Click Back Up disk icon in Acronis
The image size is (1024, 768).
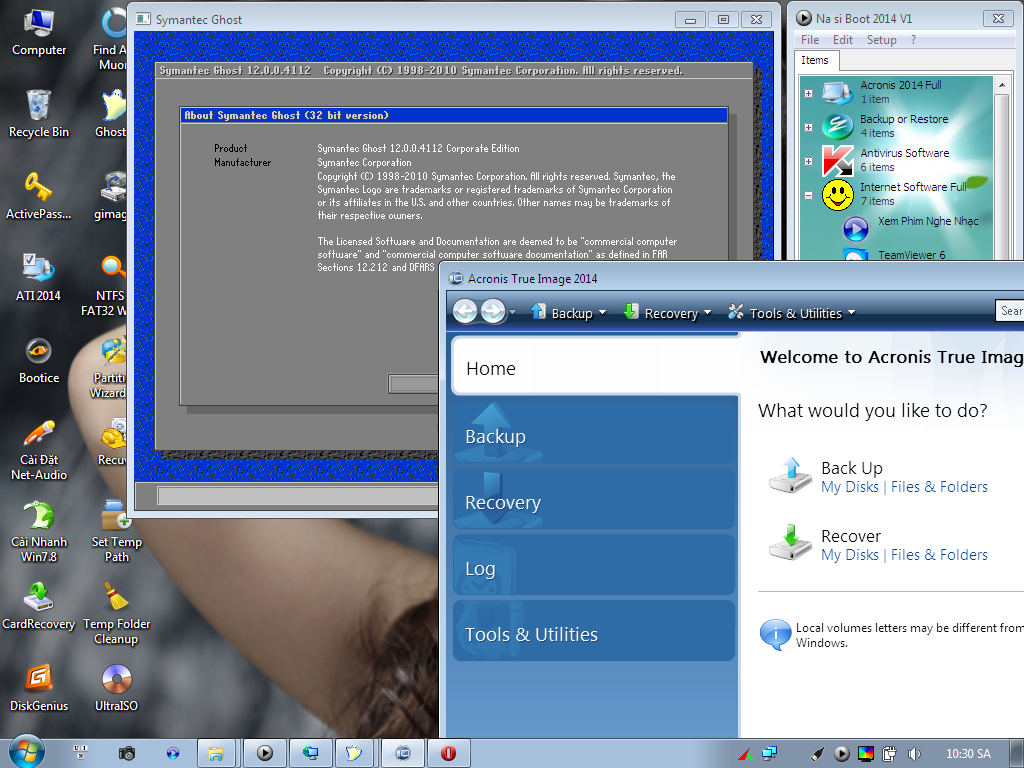click(790, 476)
